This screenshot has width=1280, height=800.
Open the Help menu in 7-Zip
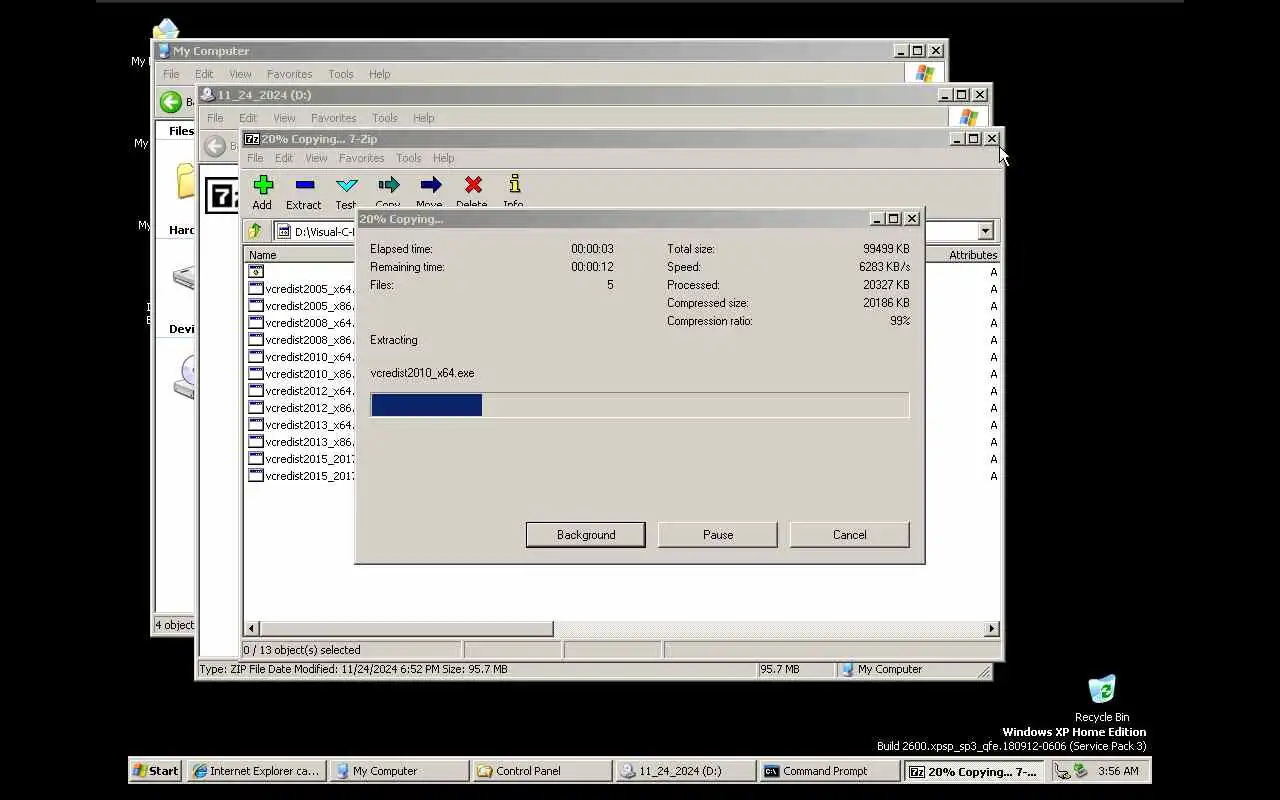click(443, 158)
